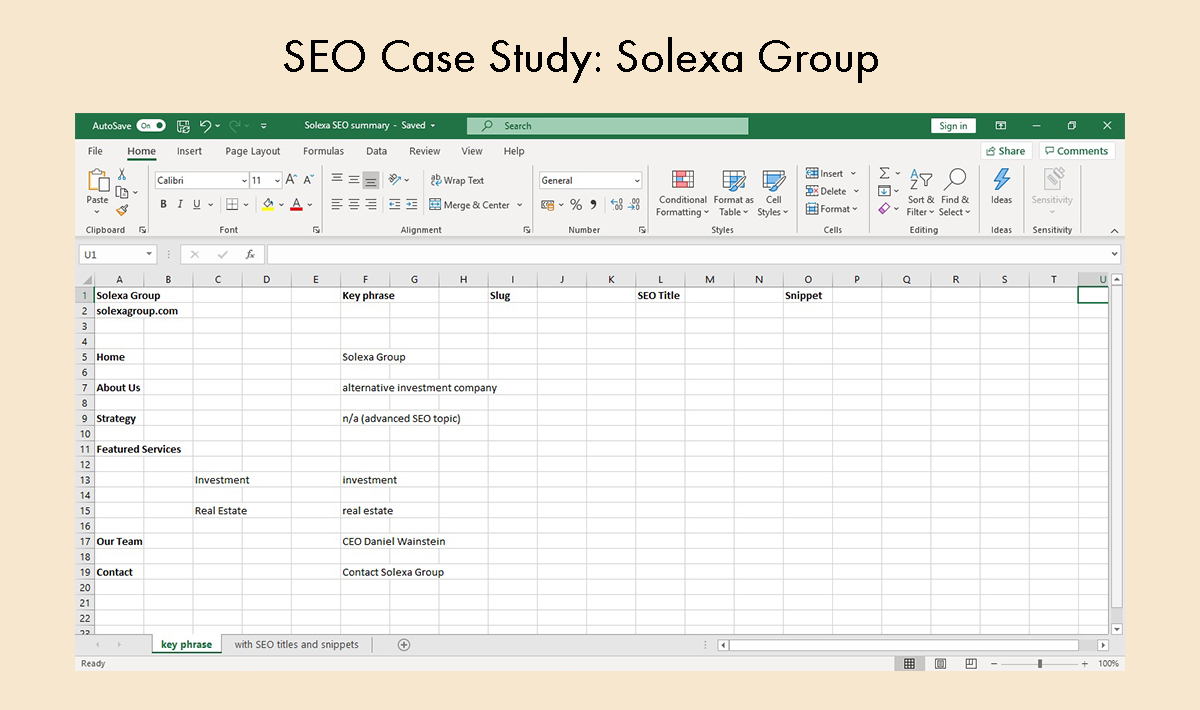The image size is (1200, 710).
Task: Toggle Bottom Align in the Alignment group
Action: coord(371,180)
